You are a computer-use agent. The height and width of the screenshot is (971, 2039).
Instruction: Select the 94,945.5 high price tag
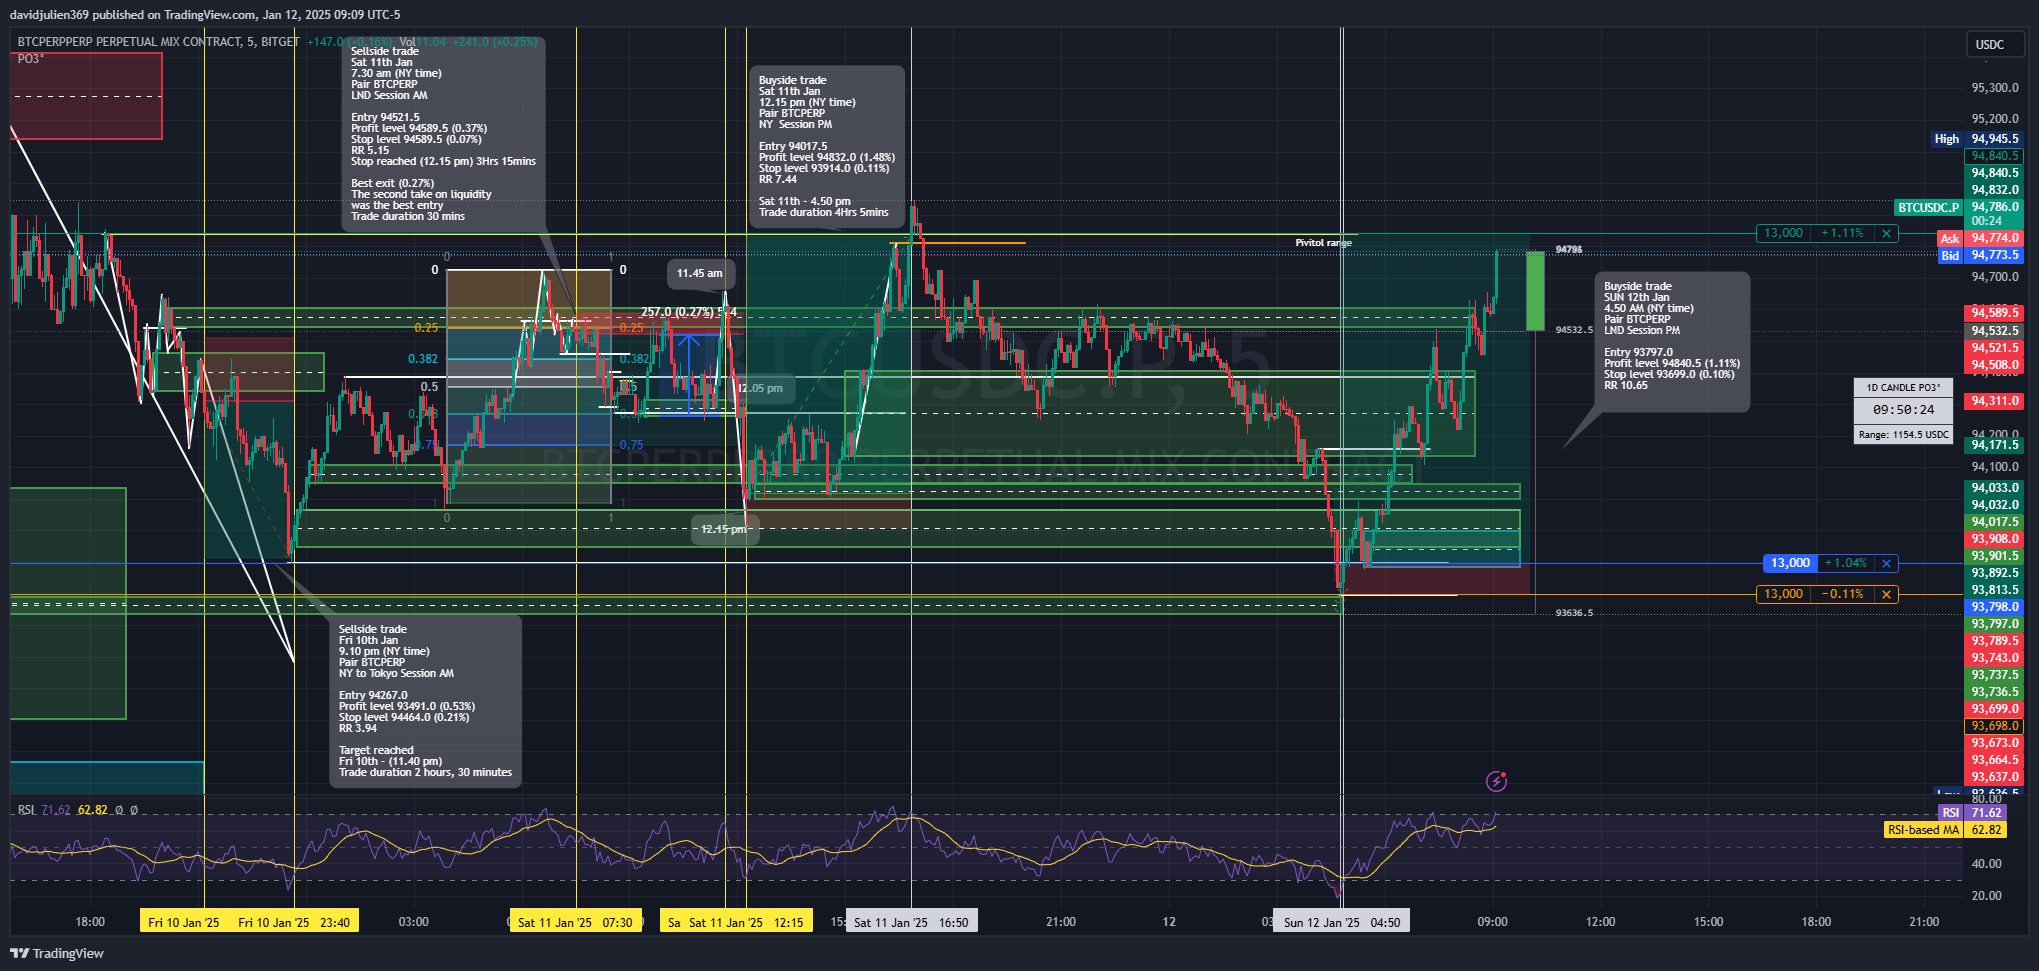pos(1995,139)
